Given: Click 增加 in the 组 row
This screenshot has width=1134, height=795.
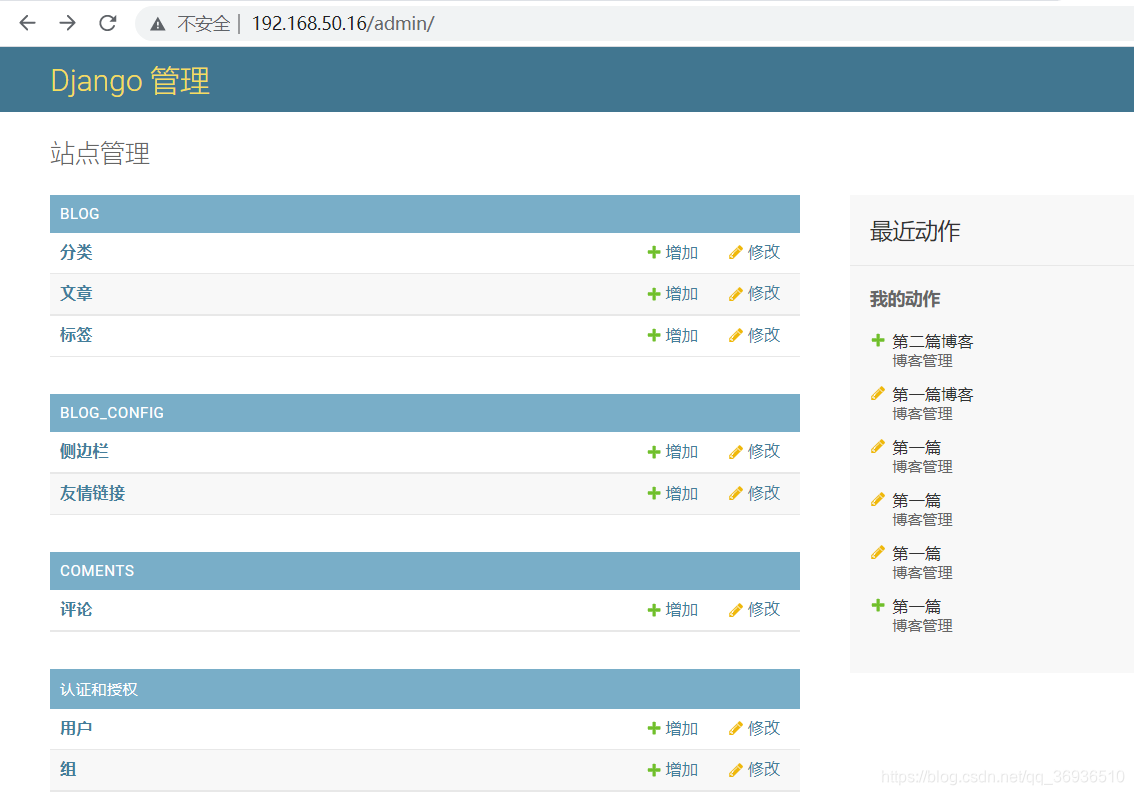Looking at the screenshot, I should click(x=673, y=770).
